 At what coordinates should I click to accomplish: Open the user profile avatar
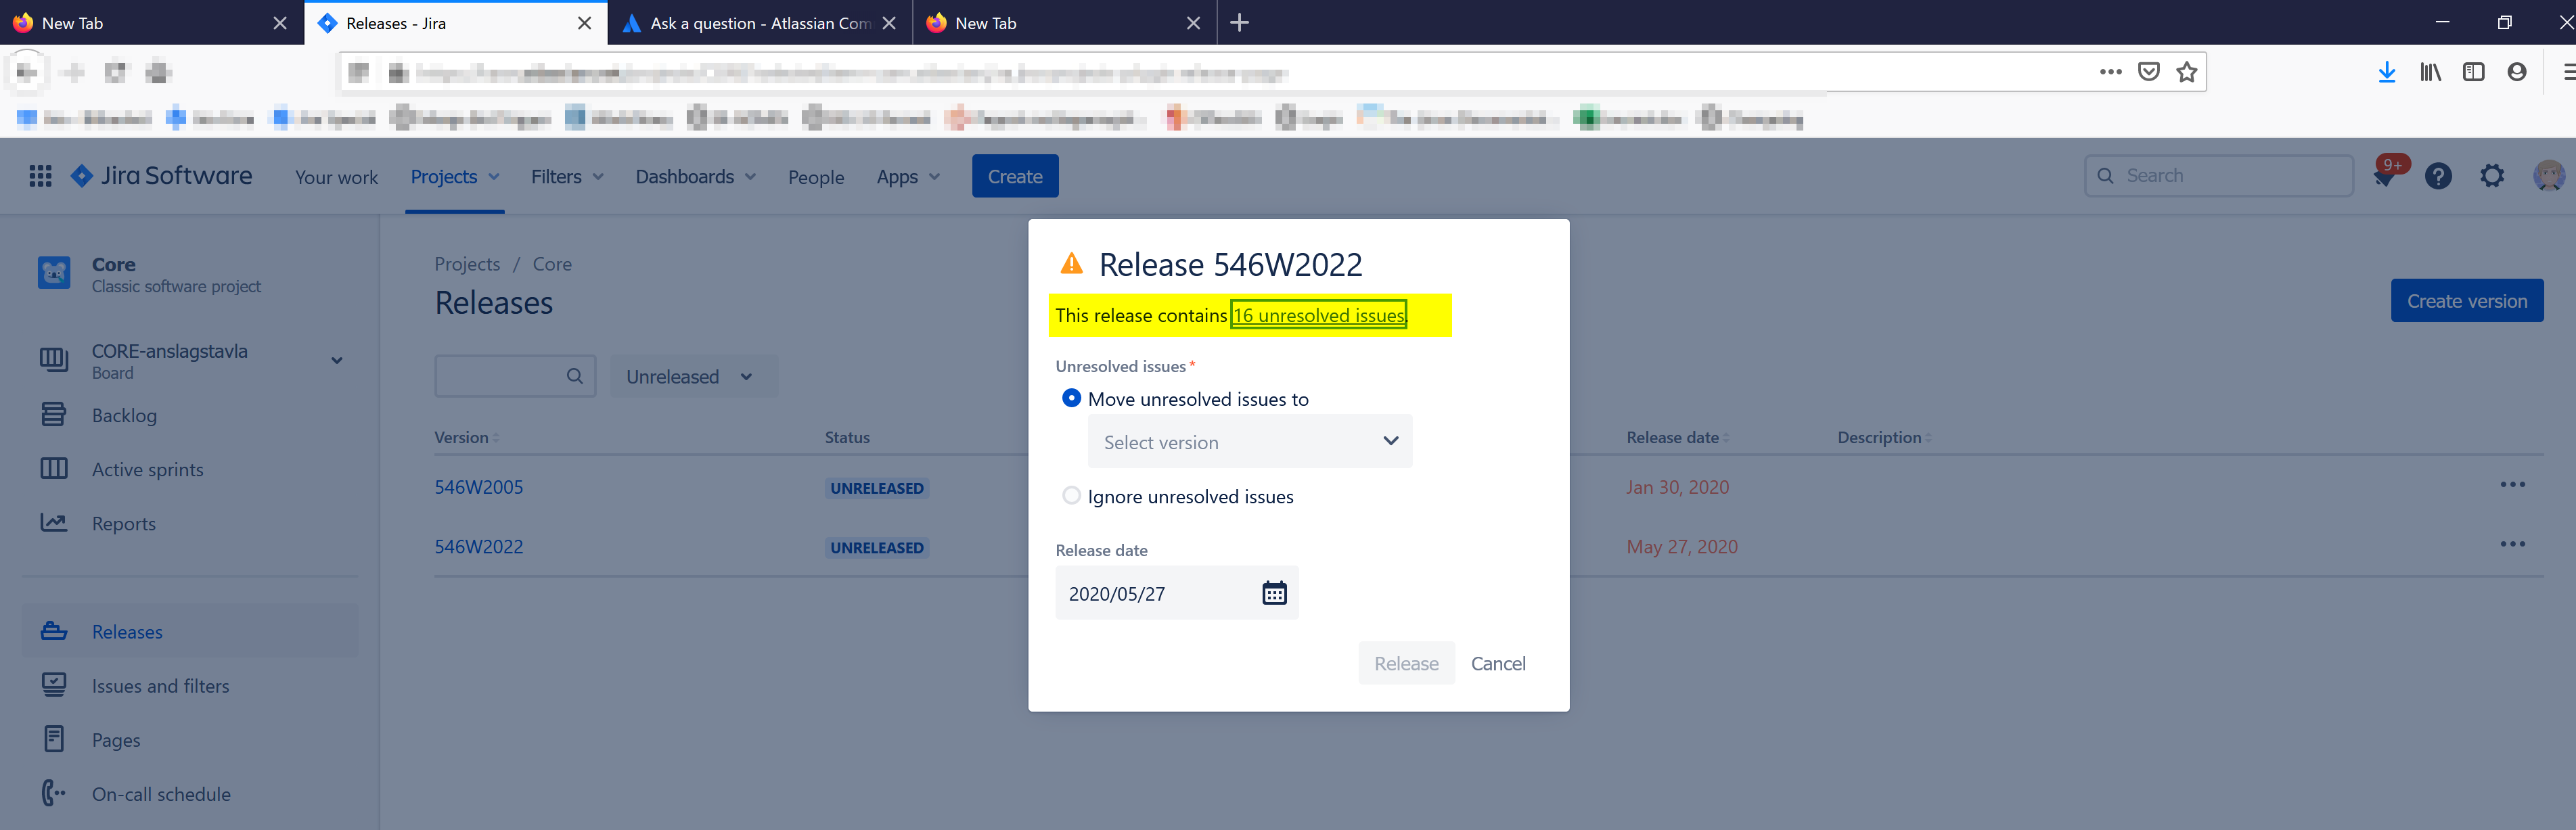(2548, 176)
